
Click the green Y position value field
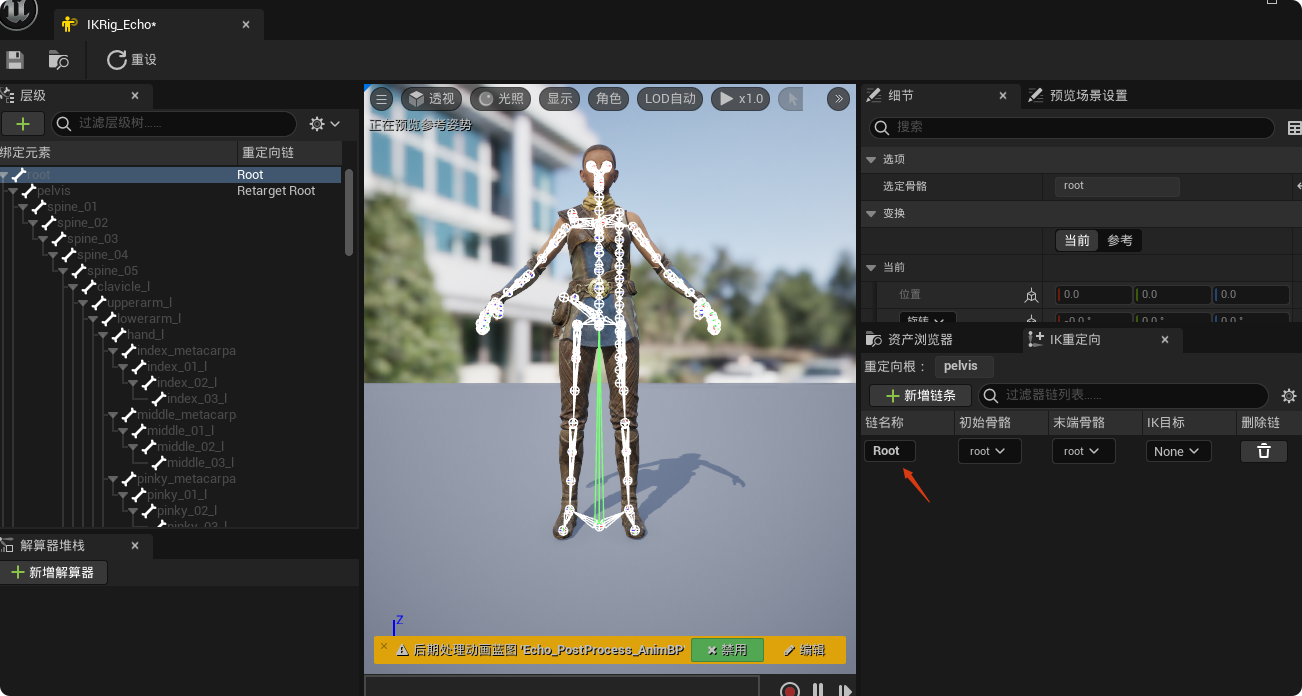(x=1173, y=295)
